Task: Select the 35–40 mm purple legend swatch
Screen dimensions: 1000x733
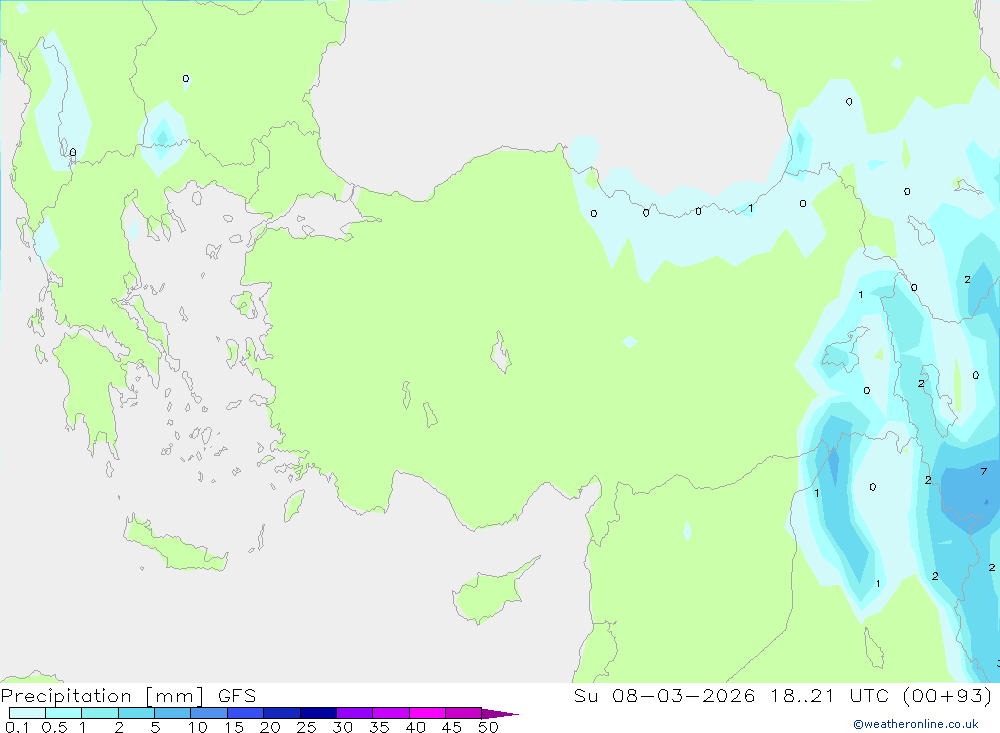Action: 391,713
